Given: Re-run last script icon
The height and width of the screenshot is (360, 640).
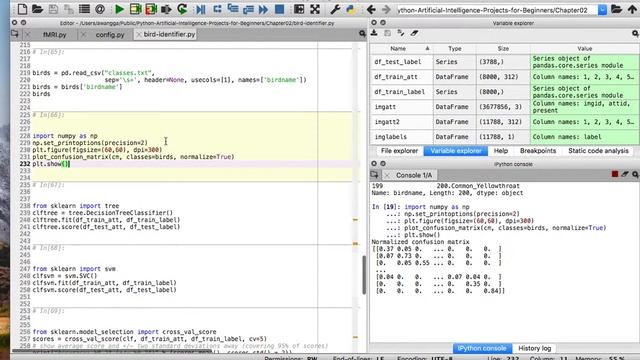Looking at the screenshot, I should [x=182, y=9].
